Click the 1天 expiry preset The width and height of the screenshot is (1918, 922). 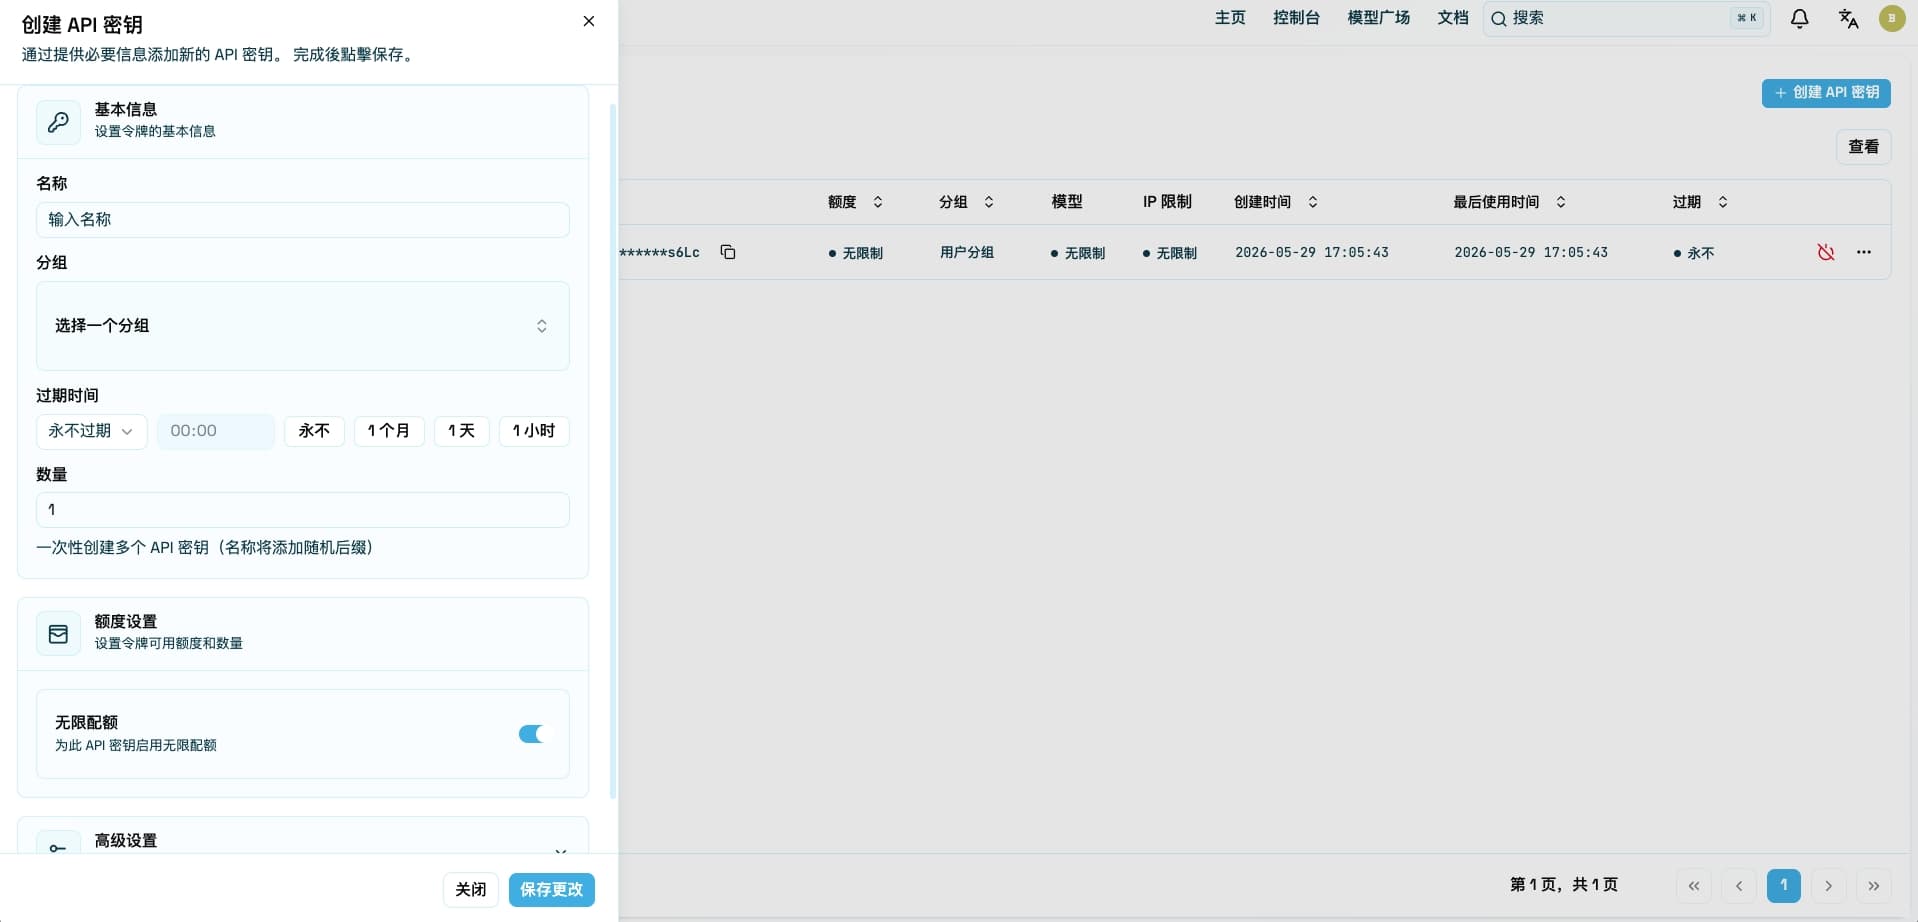click(461, 431)
